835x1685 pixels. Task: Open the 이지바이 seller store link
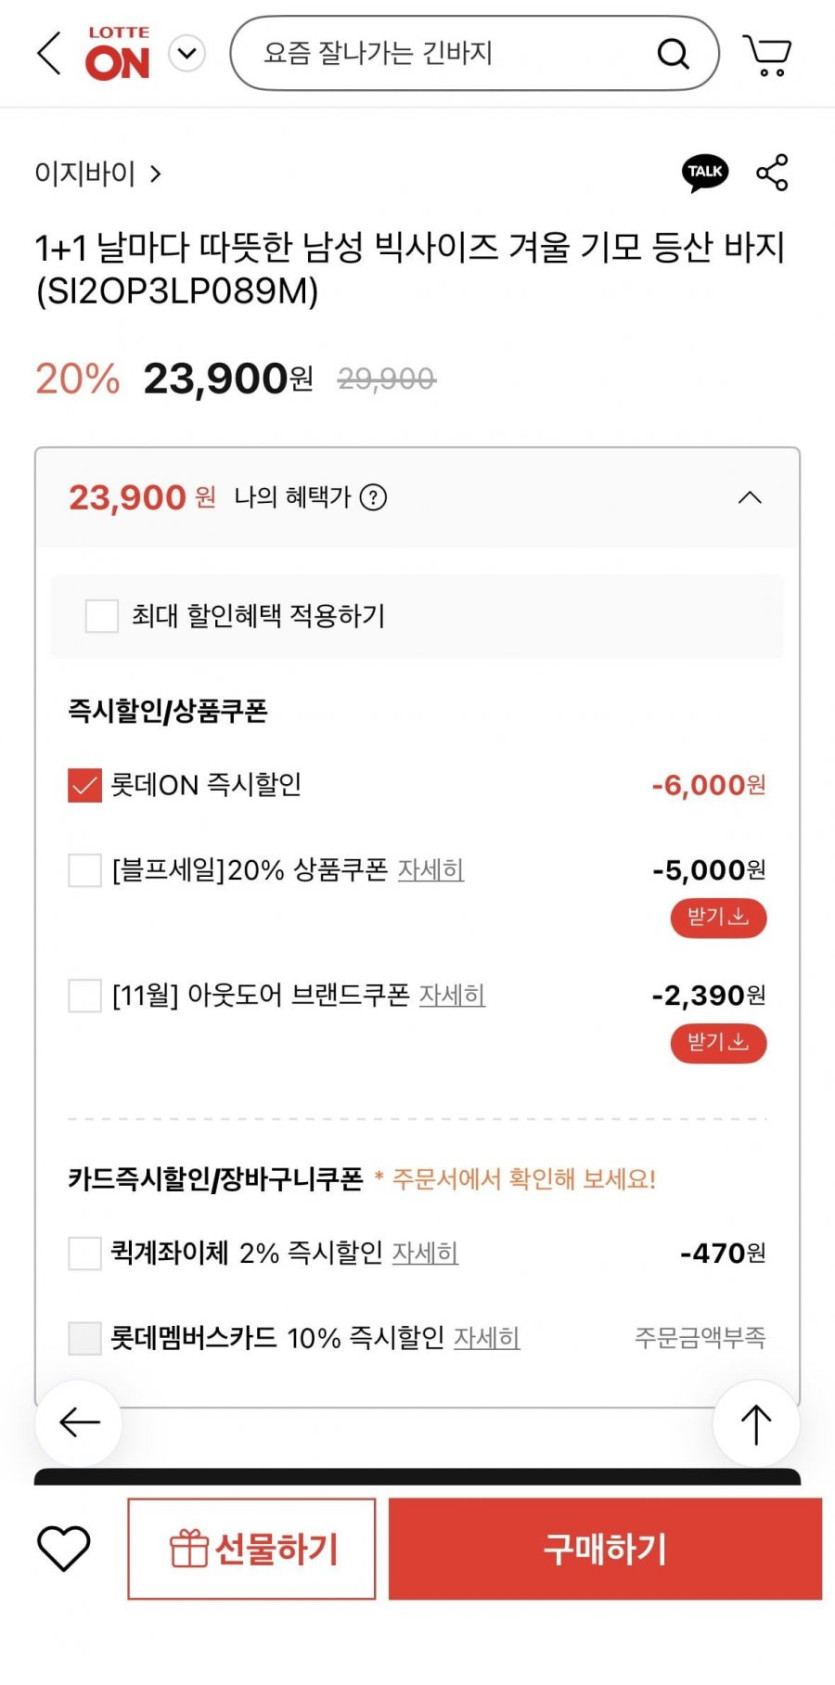pos(97,174)
